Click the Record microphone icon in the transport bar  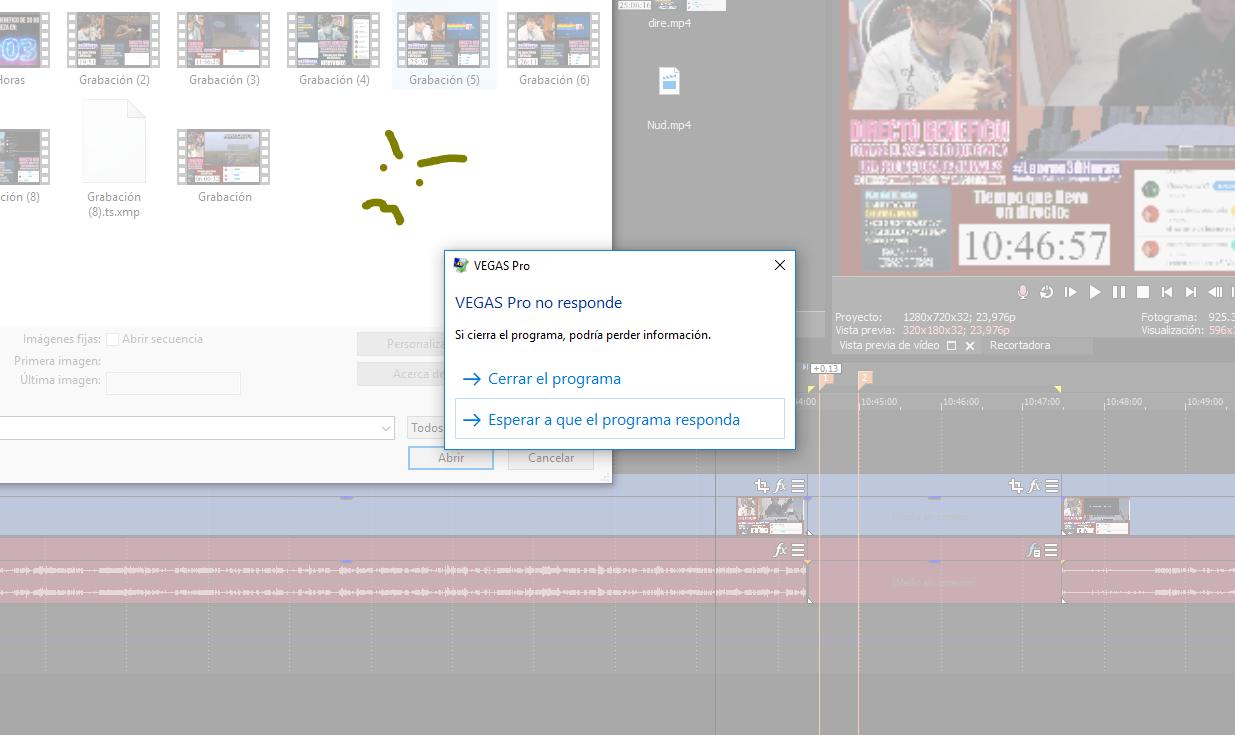coord(1023,292)
